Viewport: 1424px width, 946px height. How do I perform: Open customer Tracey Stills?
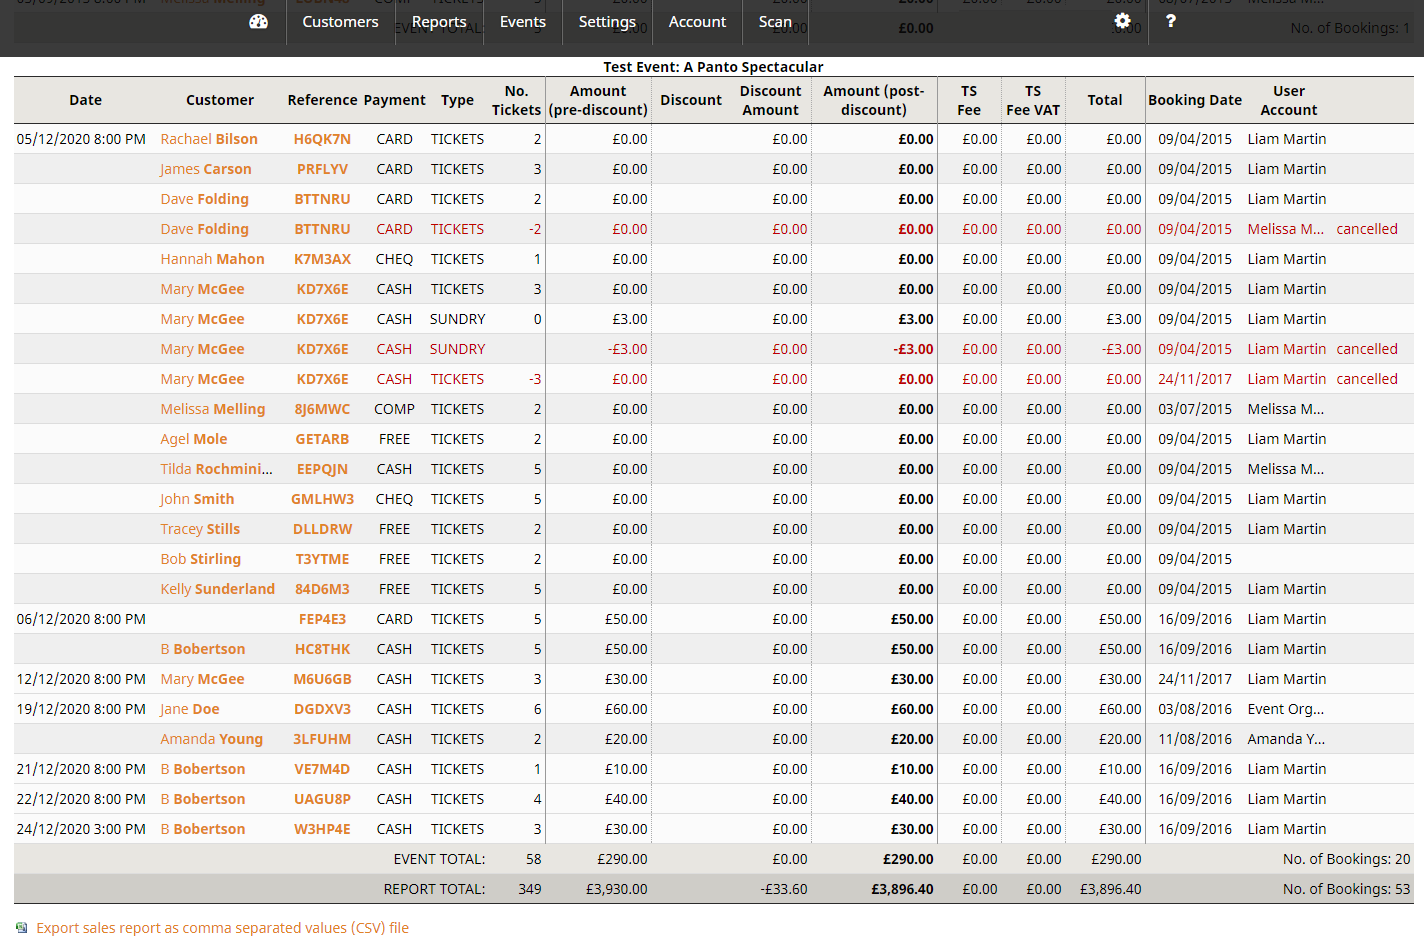[x=200, y=529]
